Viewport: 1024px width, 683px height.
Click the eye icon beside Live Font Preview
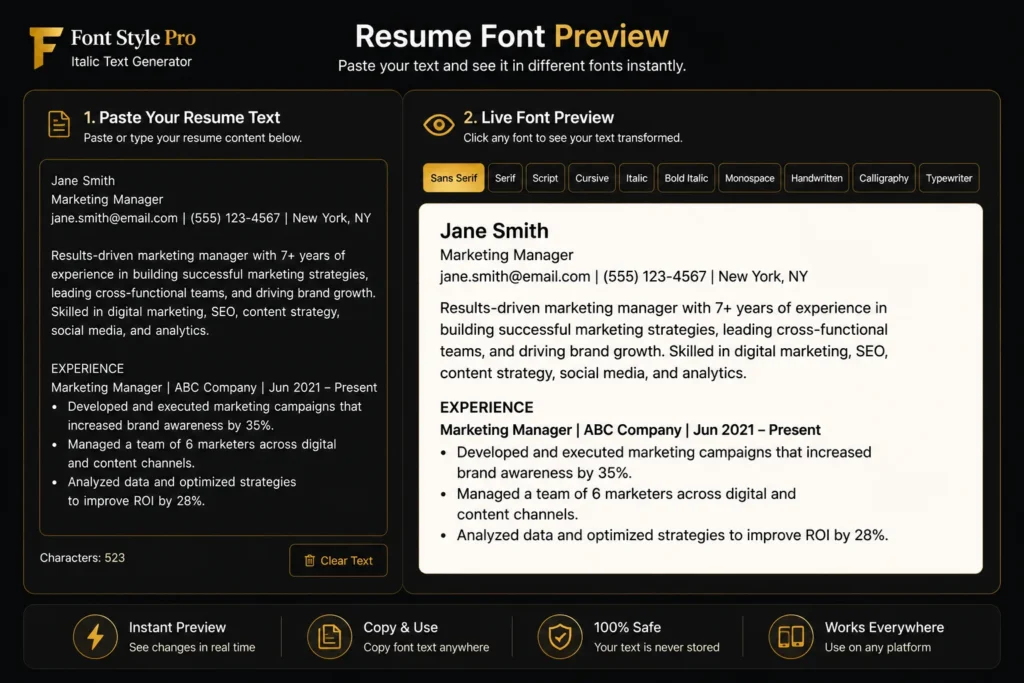pos(438,125)
